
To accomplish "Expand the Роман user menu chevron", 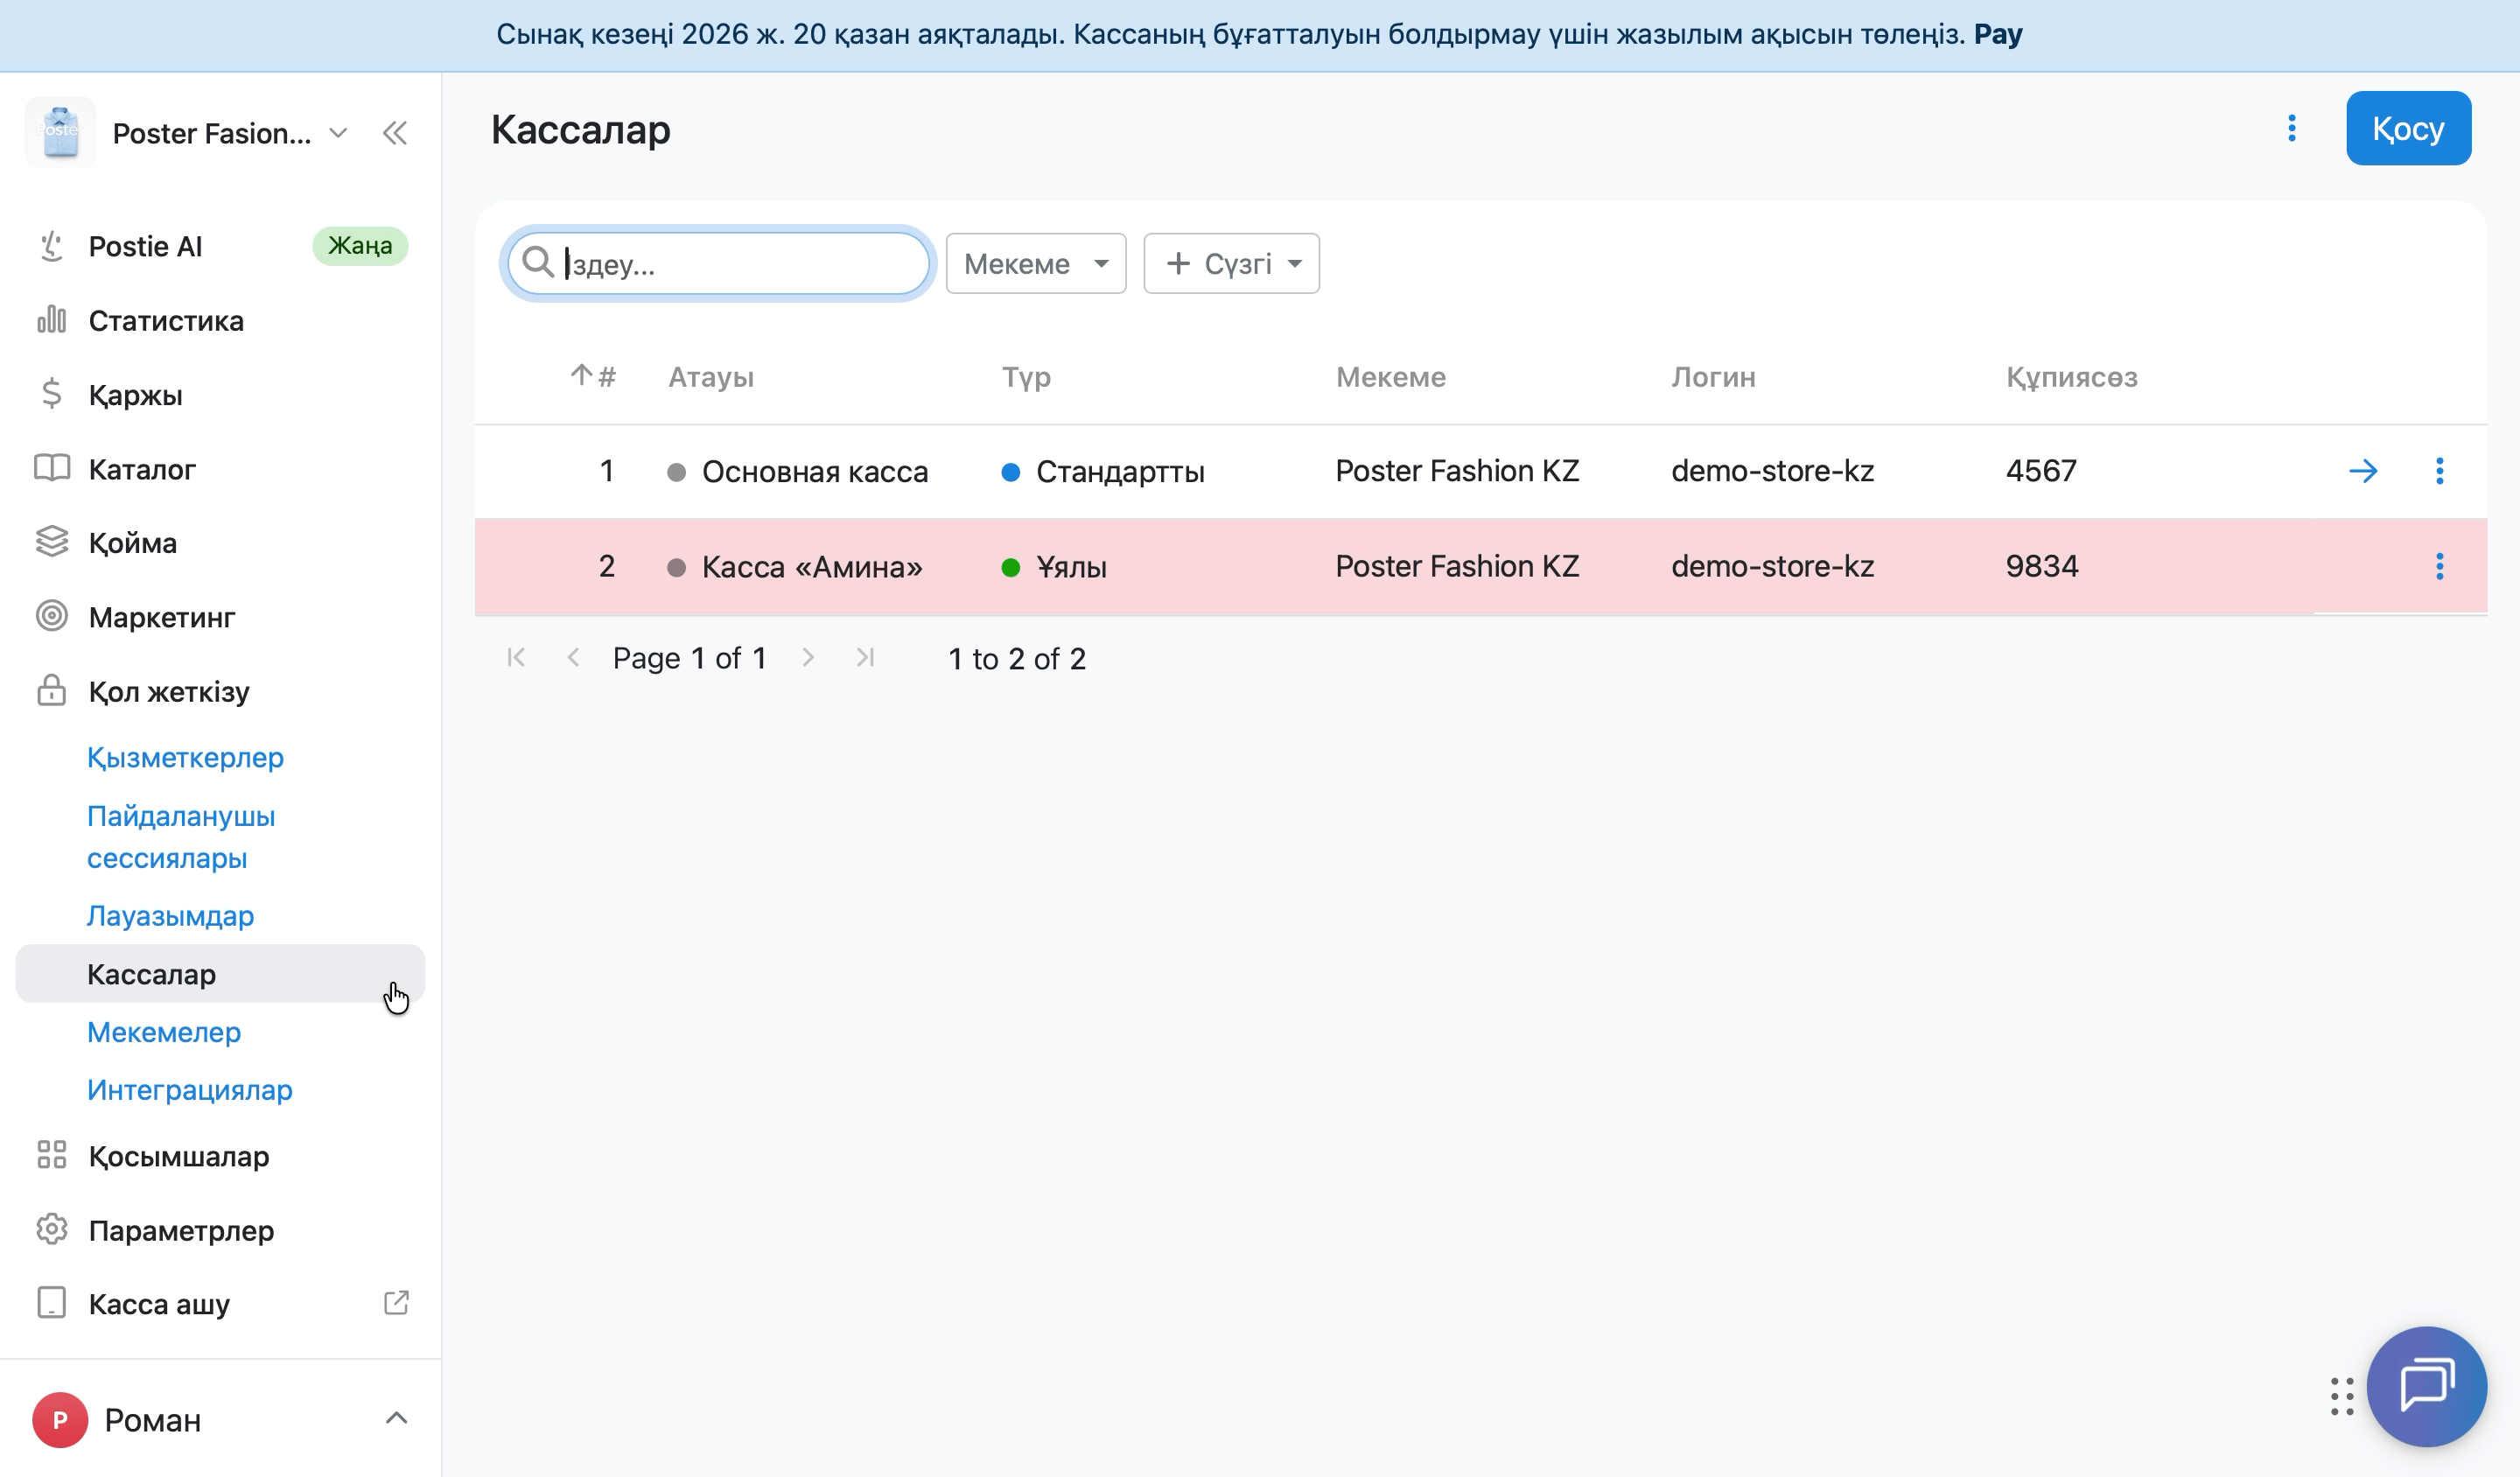I will coord(396,1418).
